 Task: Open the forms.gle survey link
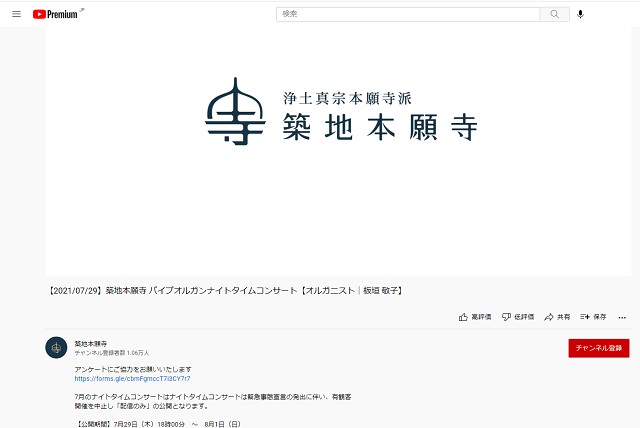132,379
